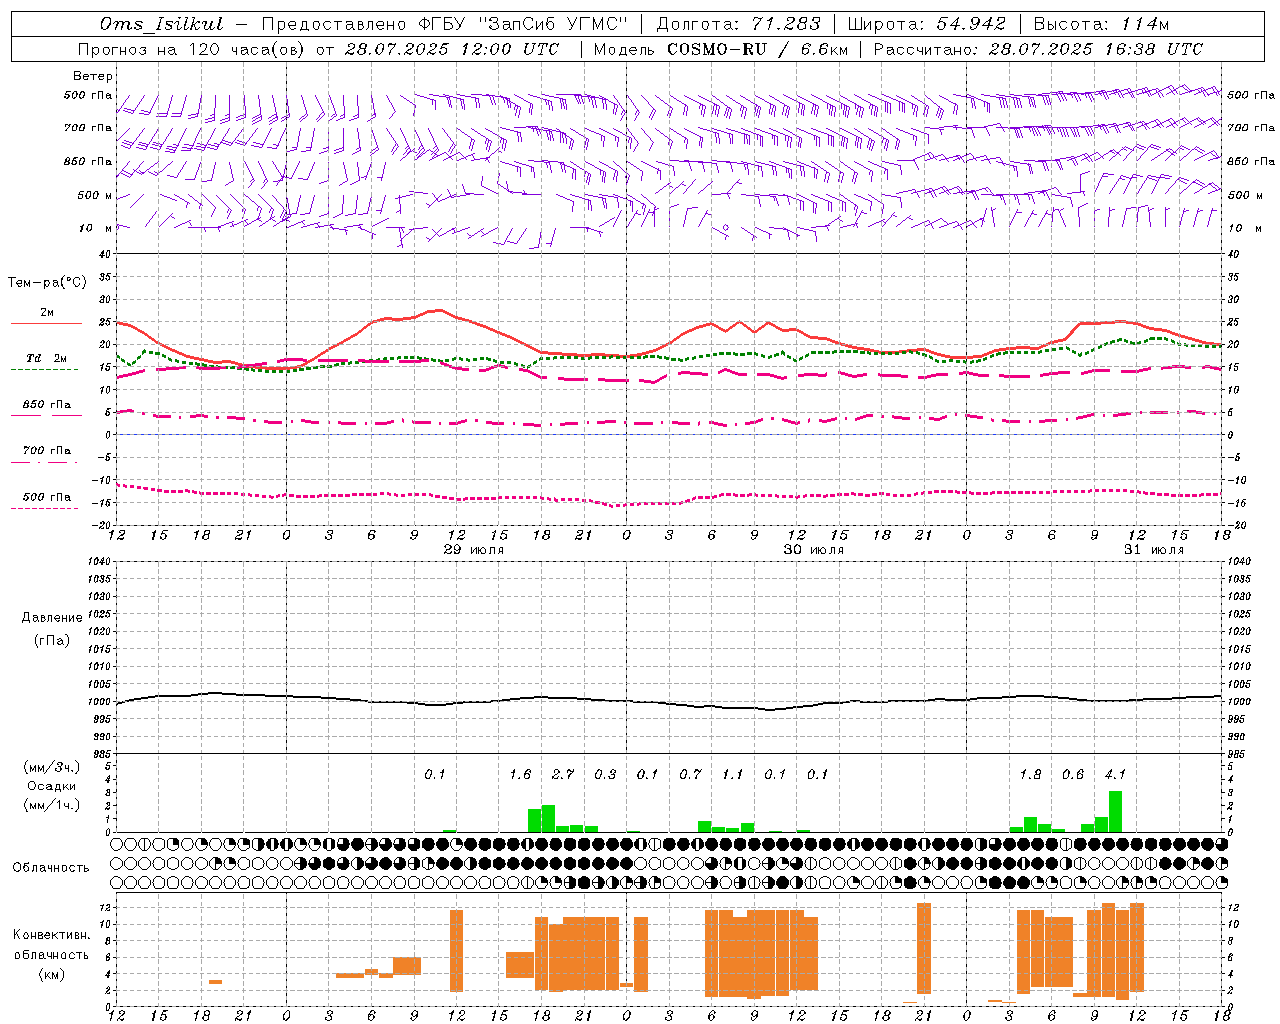Click the 0.3 precipitation amount
Image resolution: width=1280 pixels, height=1024 pixels.
pyautogui.click(x=605, y=775)
